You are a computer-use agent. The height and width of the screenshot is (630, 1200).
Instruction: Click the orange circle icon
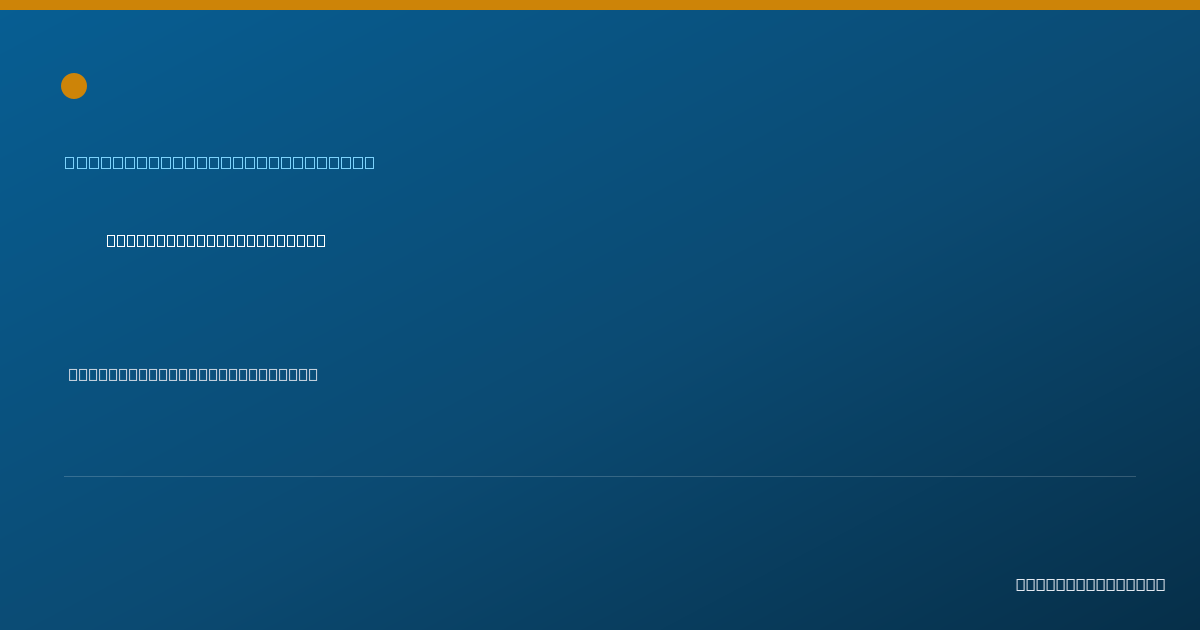click(x=74, y=86)
